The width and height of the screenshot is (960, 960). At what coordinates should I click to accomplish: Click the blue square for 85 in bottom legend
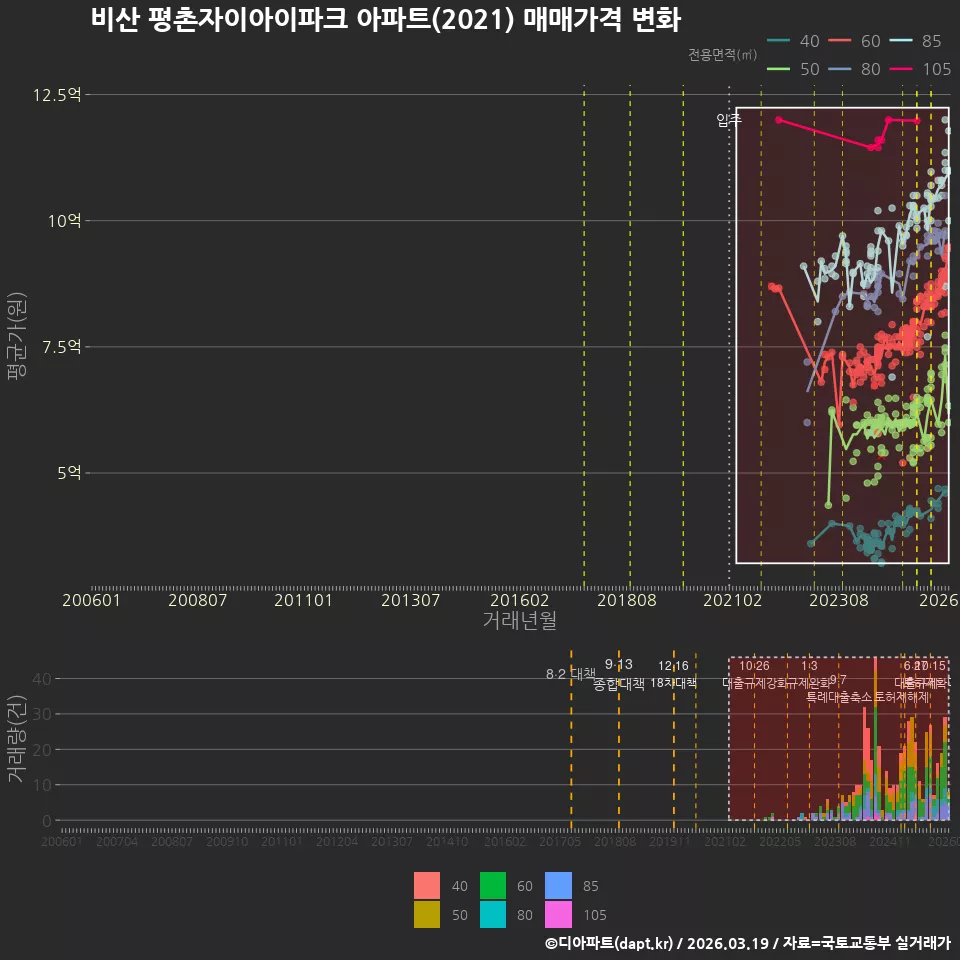(x=558, y=885)
